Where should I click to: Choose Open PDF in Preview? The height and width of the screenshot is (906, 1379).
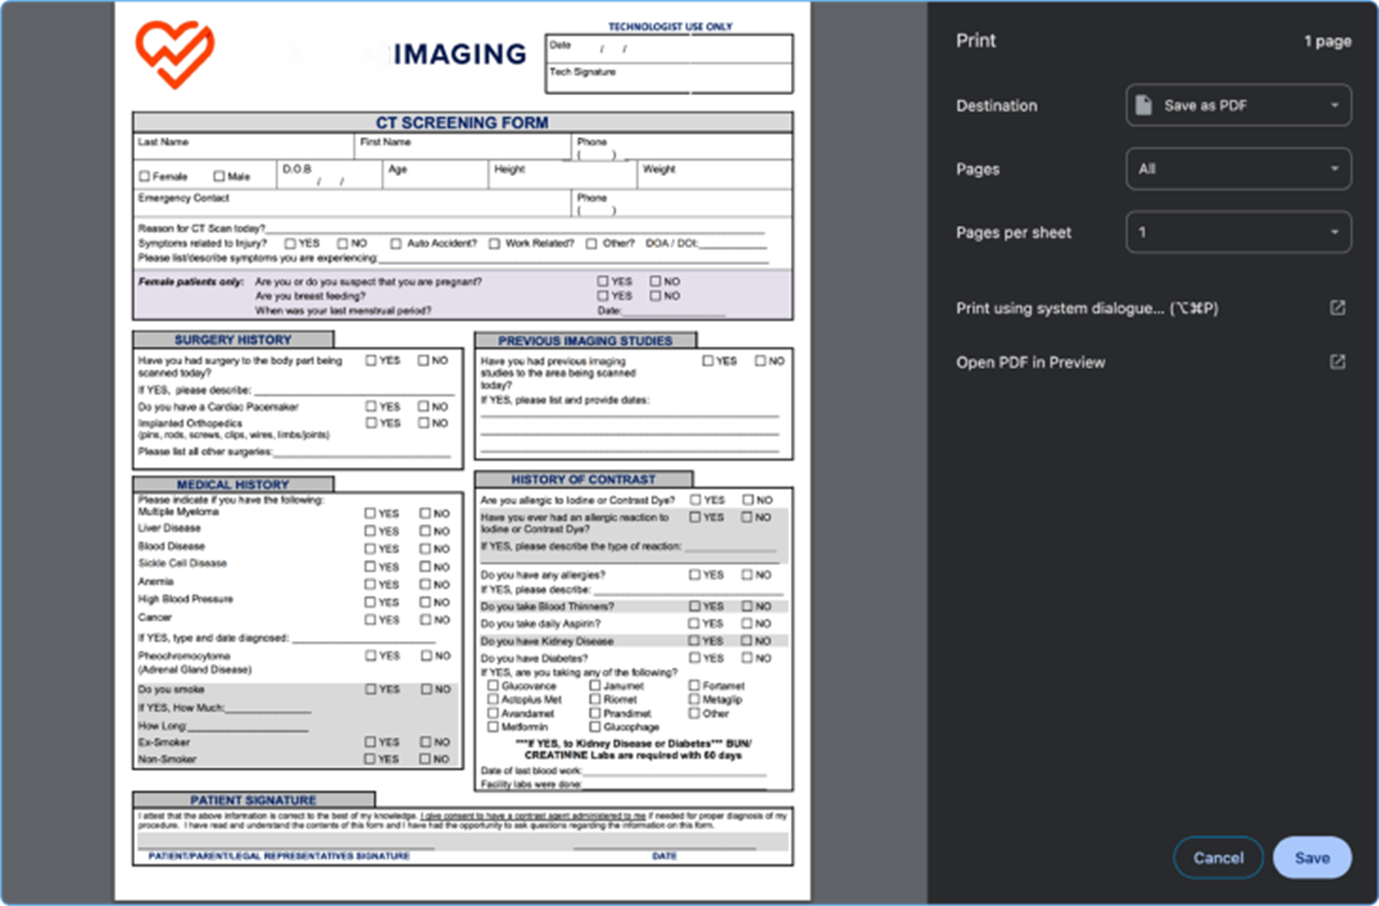[1030, 362]
